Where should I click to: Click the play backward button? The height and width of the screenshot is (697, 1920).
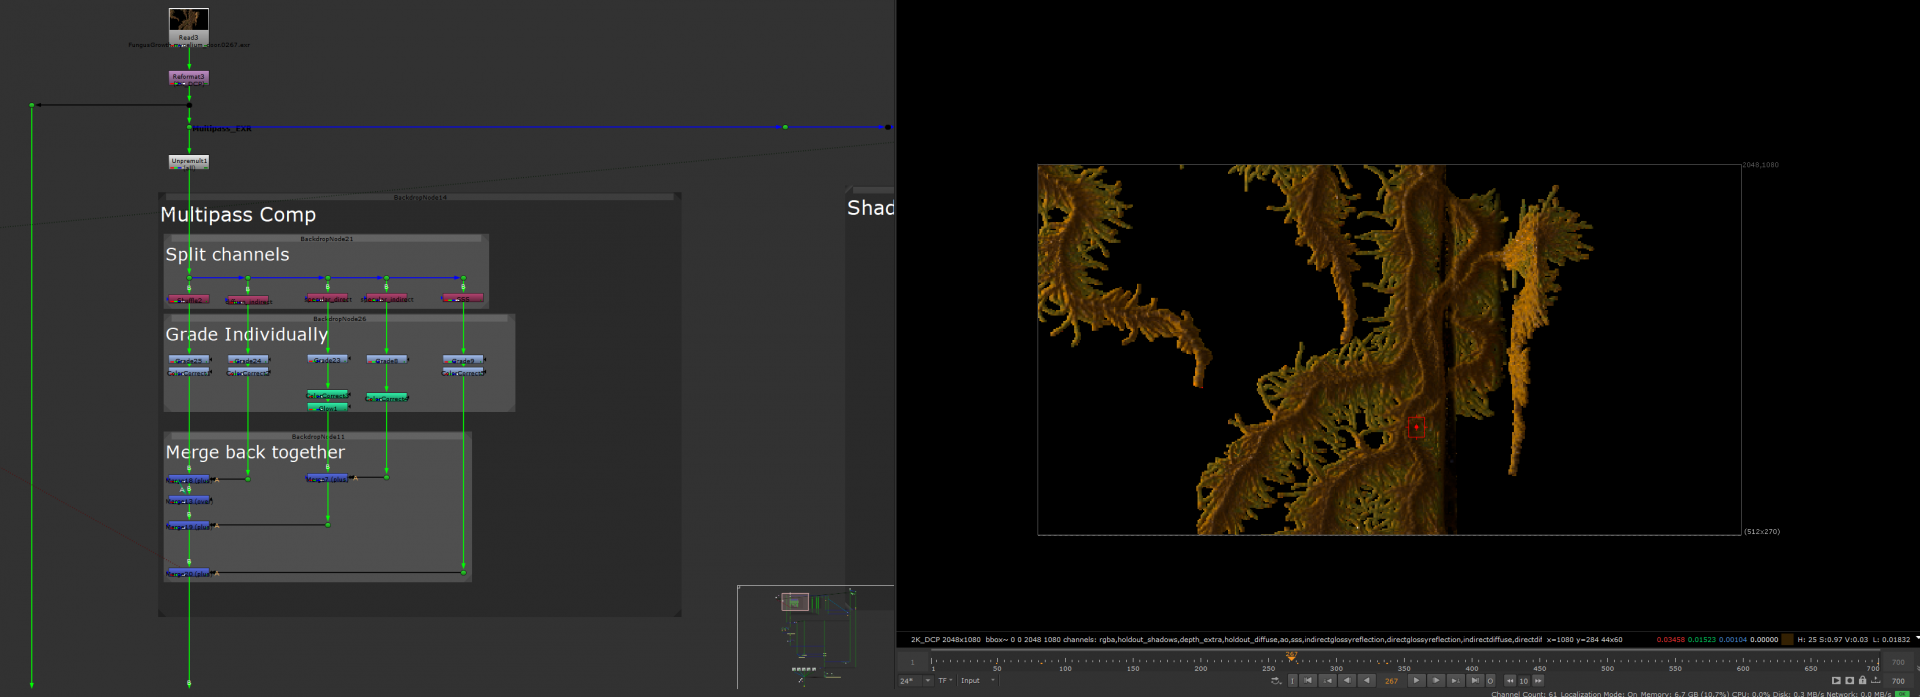[x=1366, y=681]
